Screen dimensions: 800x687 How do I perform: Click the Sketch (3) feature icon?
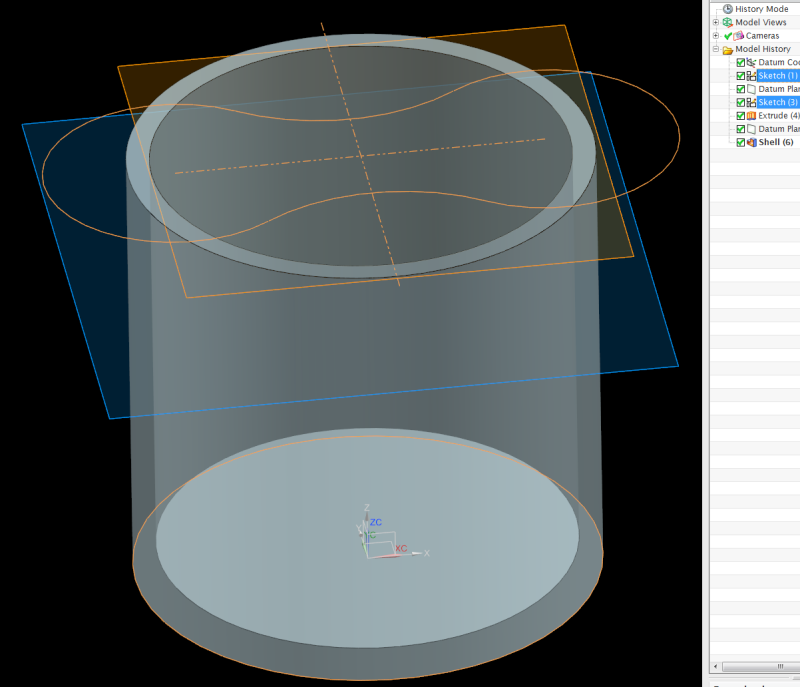751,102
